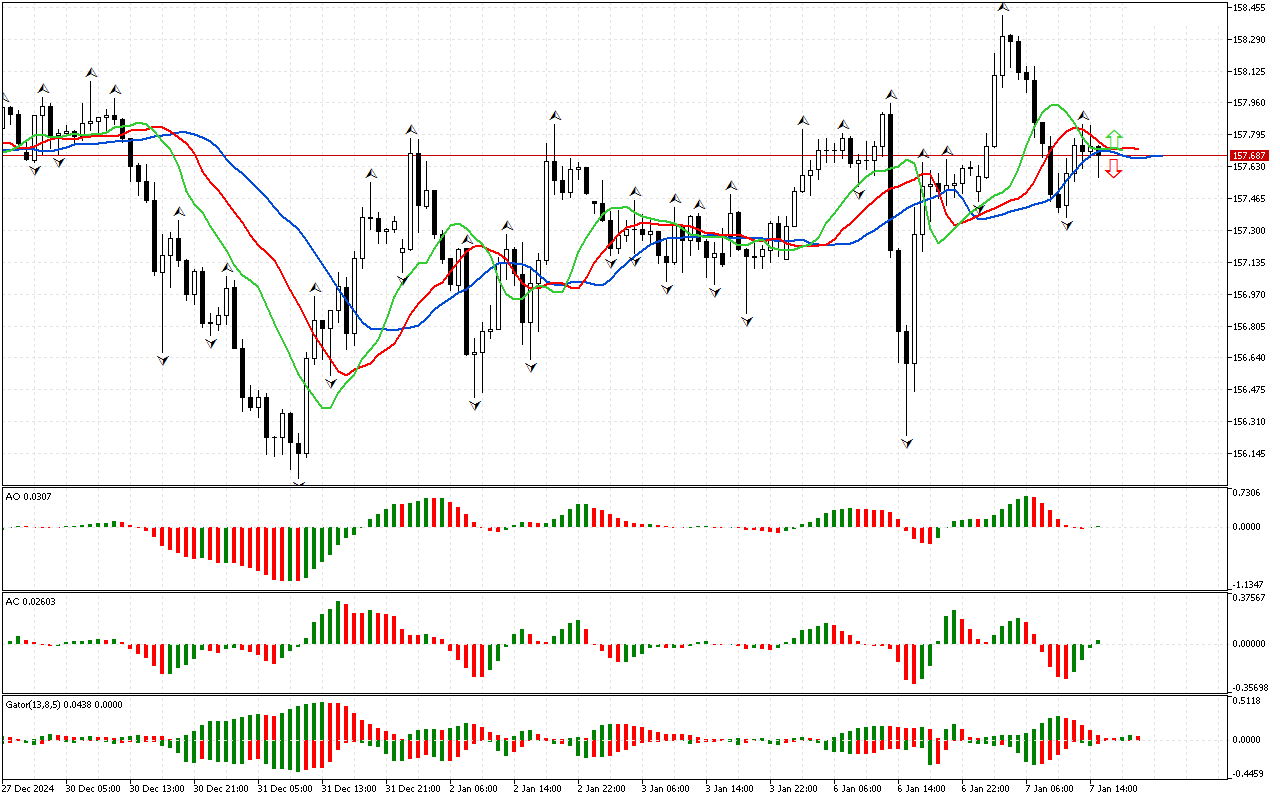Click the -0.35698 value on AC scale
Image resolution: width=1280 pixels, height=800 pixels.
click(x=1250, y=688)
